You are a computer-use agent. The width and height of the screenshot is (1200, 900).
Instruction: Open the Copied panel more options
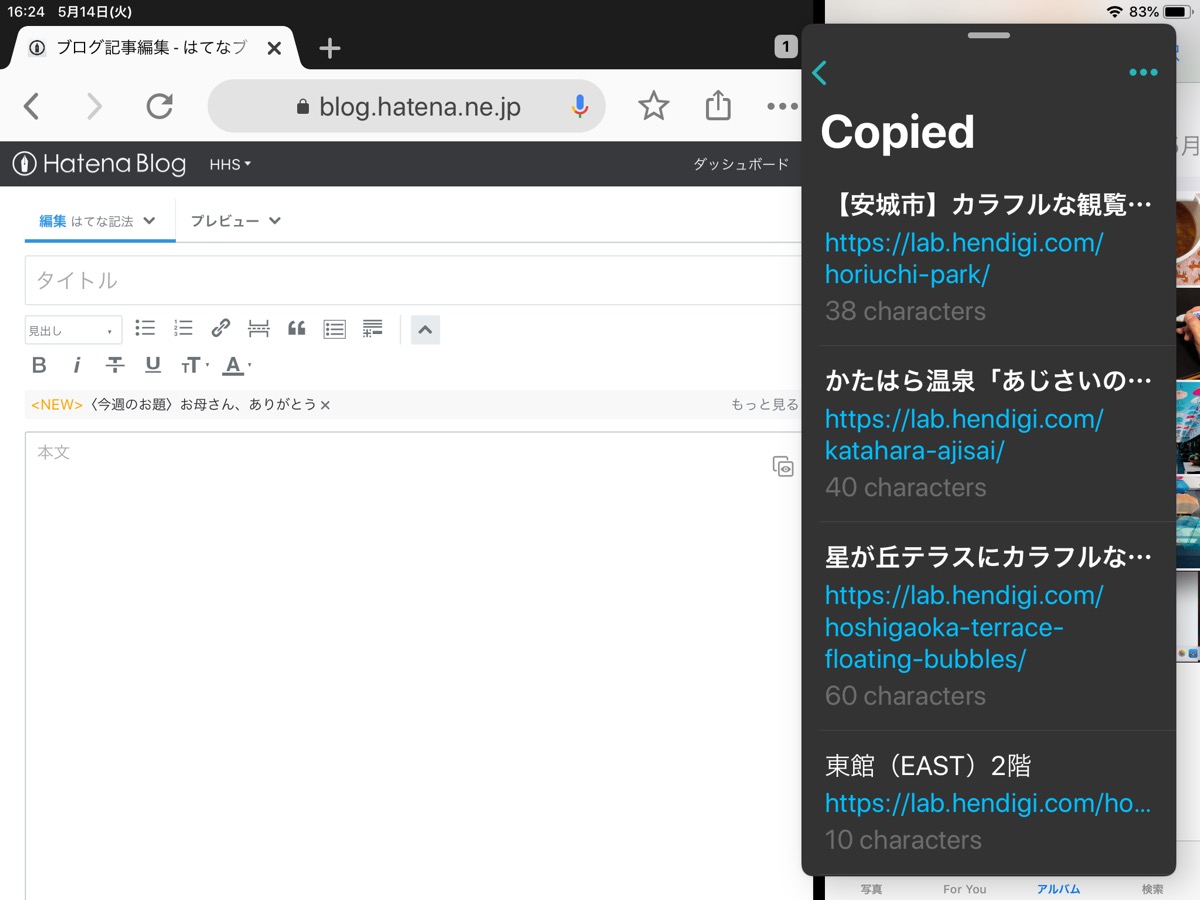[1143, 72]
